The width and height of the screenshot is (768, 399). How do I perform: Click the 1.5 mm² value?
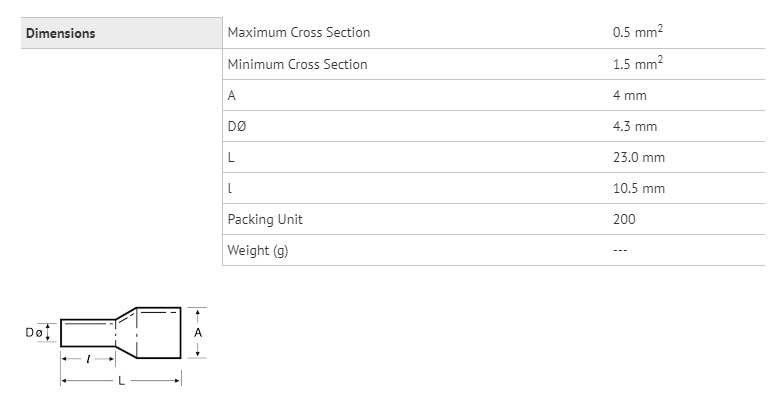click(638, 63)
